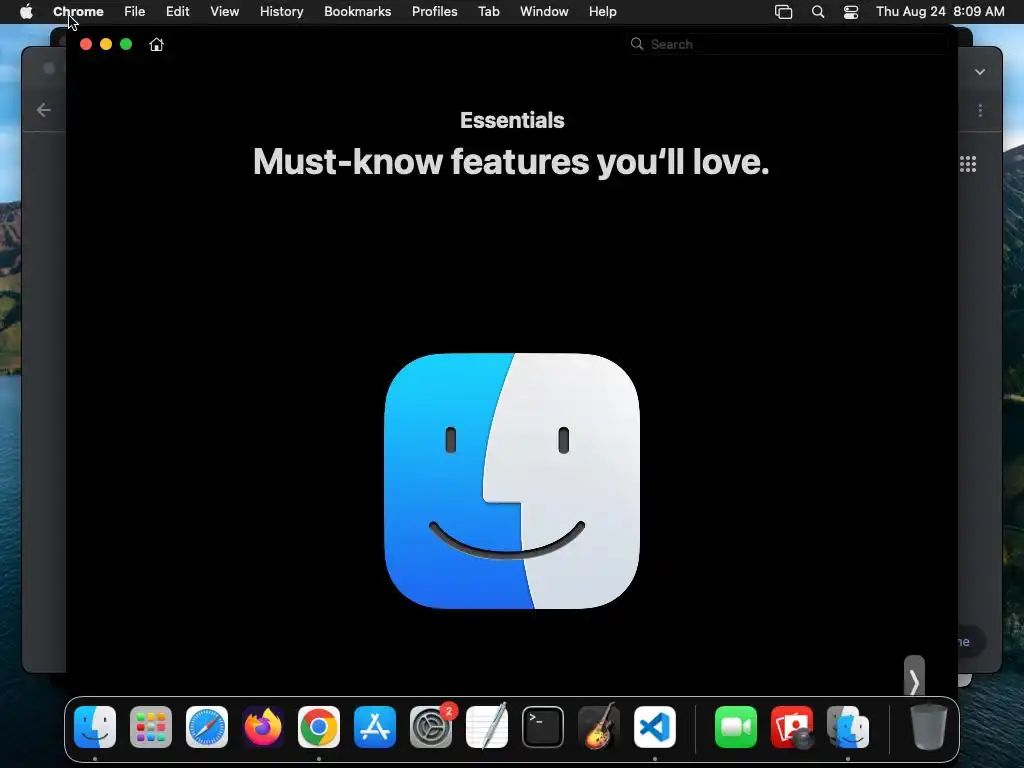This screenshot has width=1024, height=768.
Task: Minimize Tips window with yellow button
Action: click(106, 44)
